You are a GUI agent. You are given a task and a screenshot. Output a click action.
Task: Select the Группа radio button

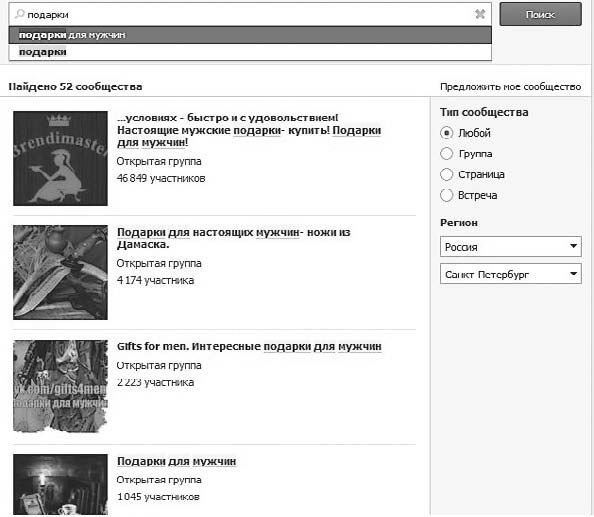[x=447, y=153]
